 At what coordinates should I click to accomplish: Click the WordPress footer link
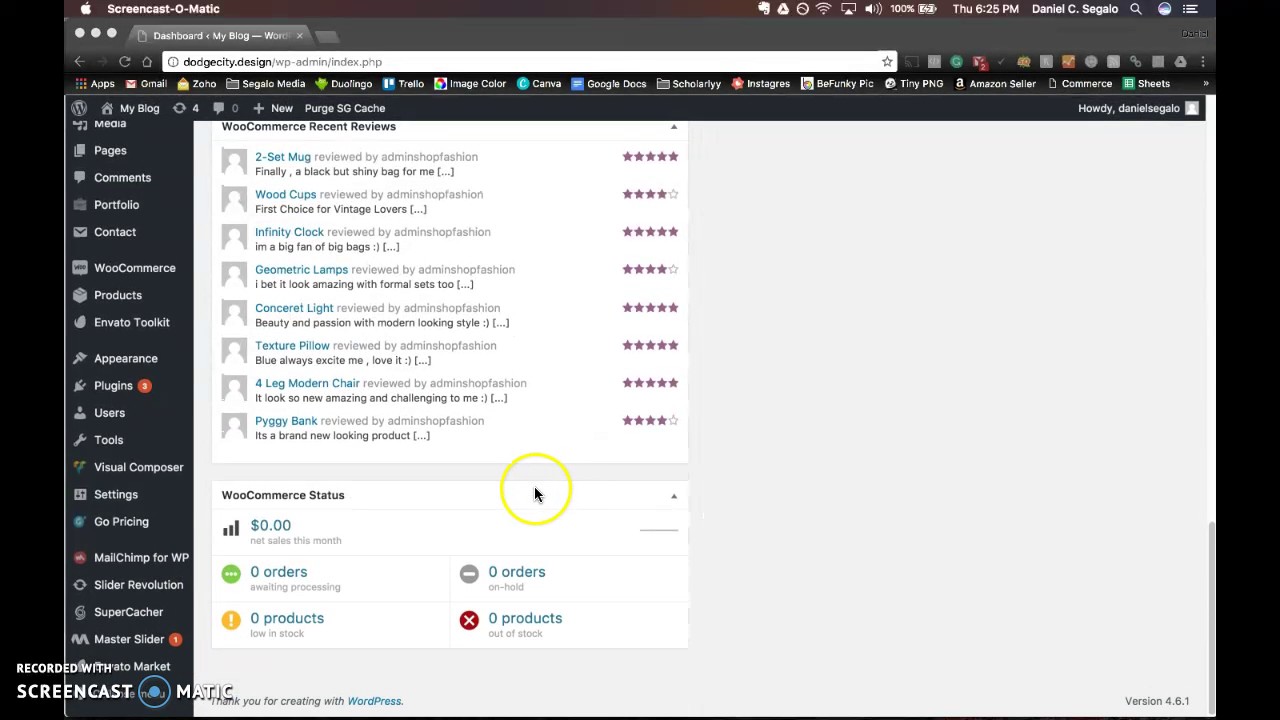pos(374,701)
